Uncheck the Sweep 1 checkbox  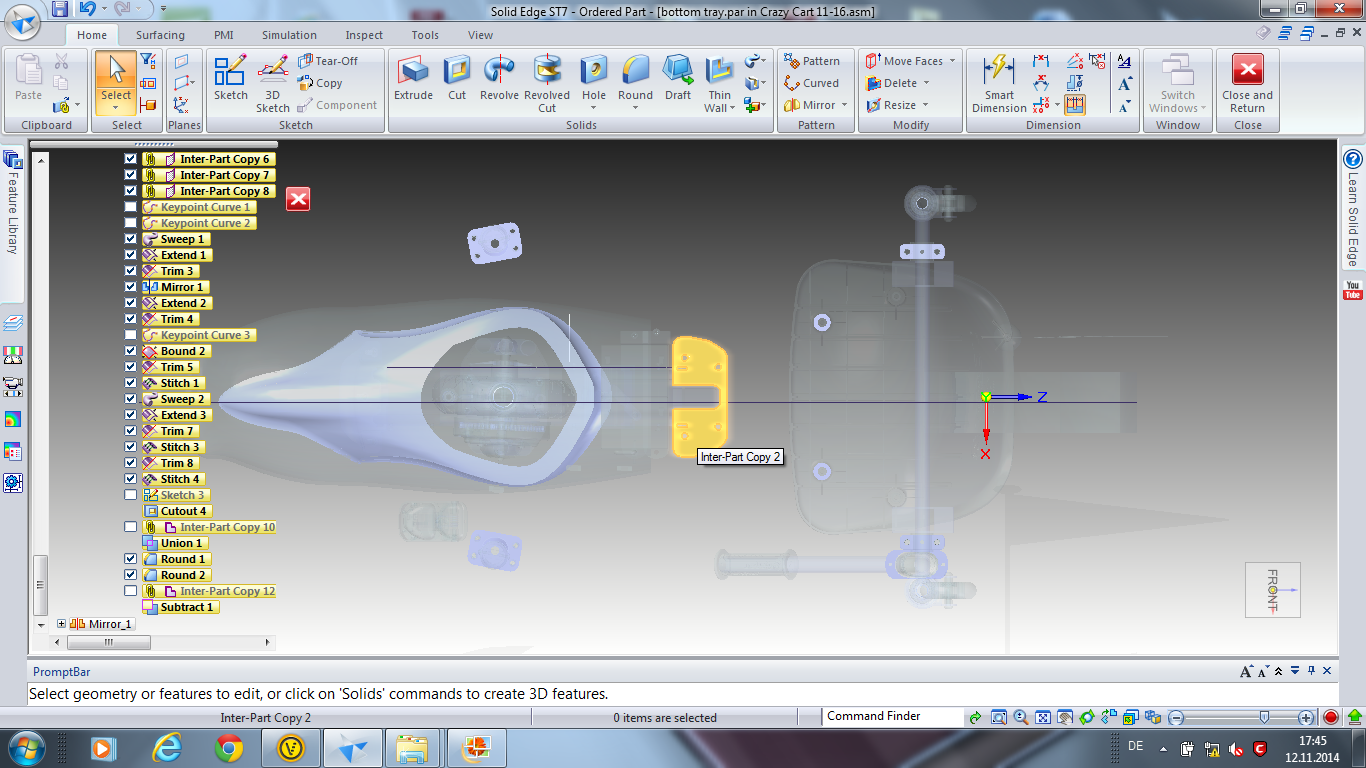130,239
